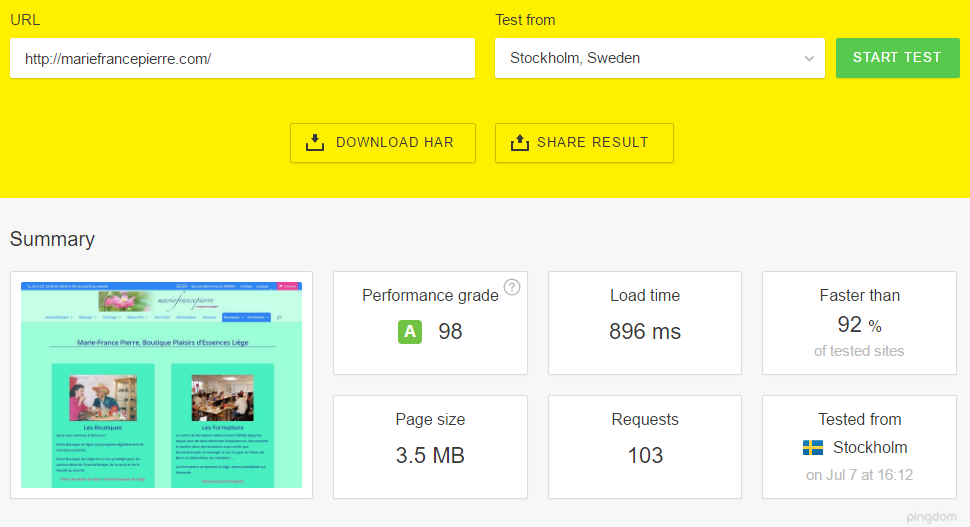Click the Sweden flag next to Stockholm
Image resolution: width=970 pixels, height=527 pixels.
(813, 448)
